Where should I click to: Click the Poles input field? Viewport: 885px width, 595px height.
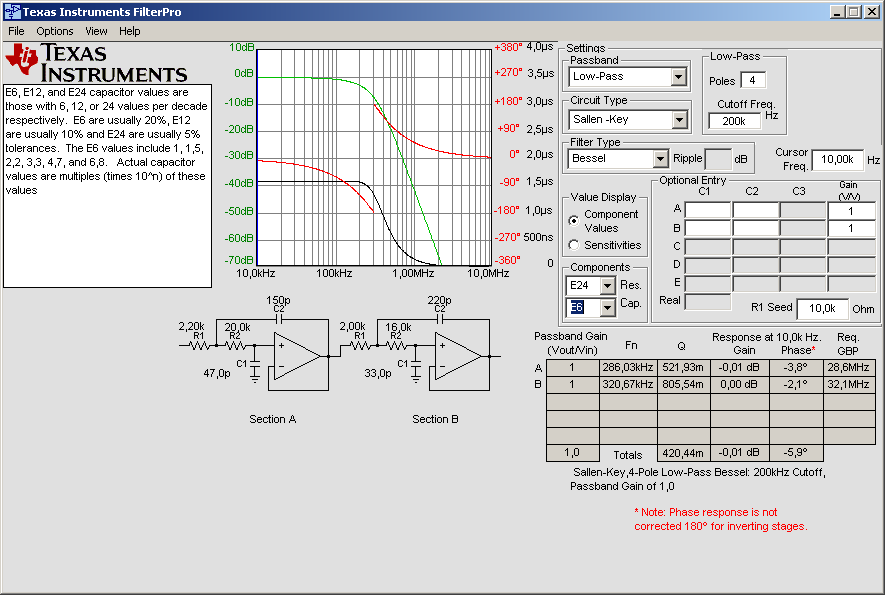(753, 80)
